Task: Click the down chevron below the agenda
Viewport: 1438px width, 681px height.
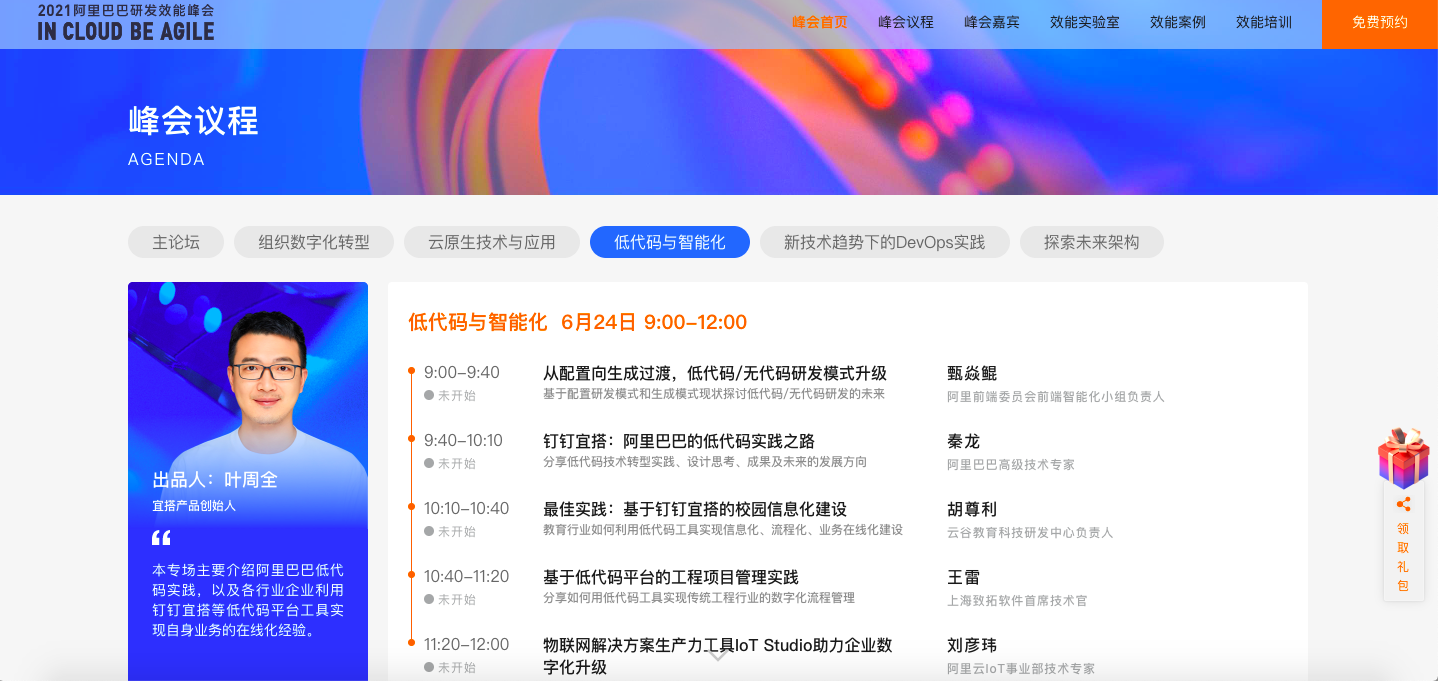Action: coord(719,656)
